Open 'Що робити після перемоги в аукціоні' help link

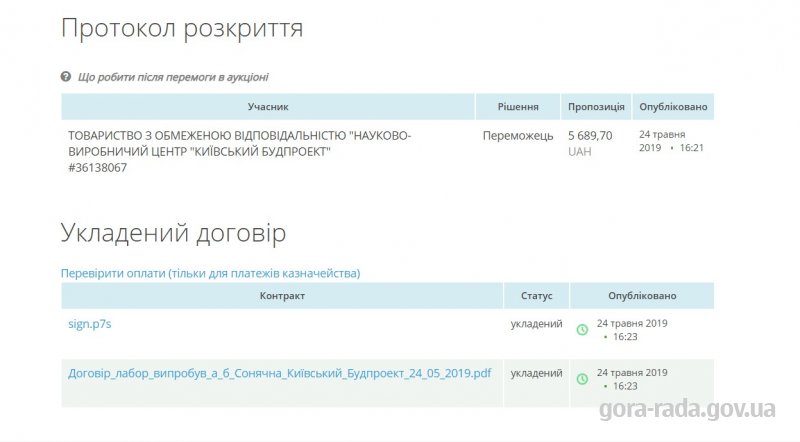point(173,77)
